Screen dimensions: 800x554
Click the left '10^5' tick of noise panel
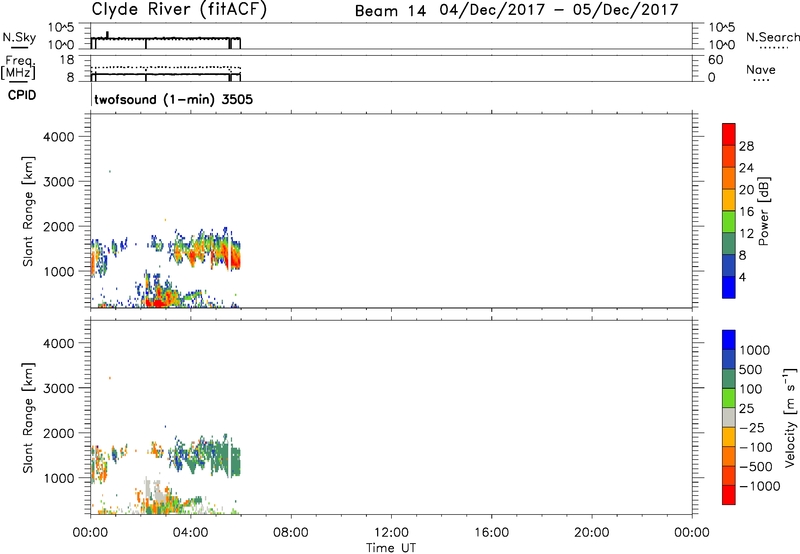click(61, 27)
